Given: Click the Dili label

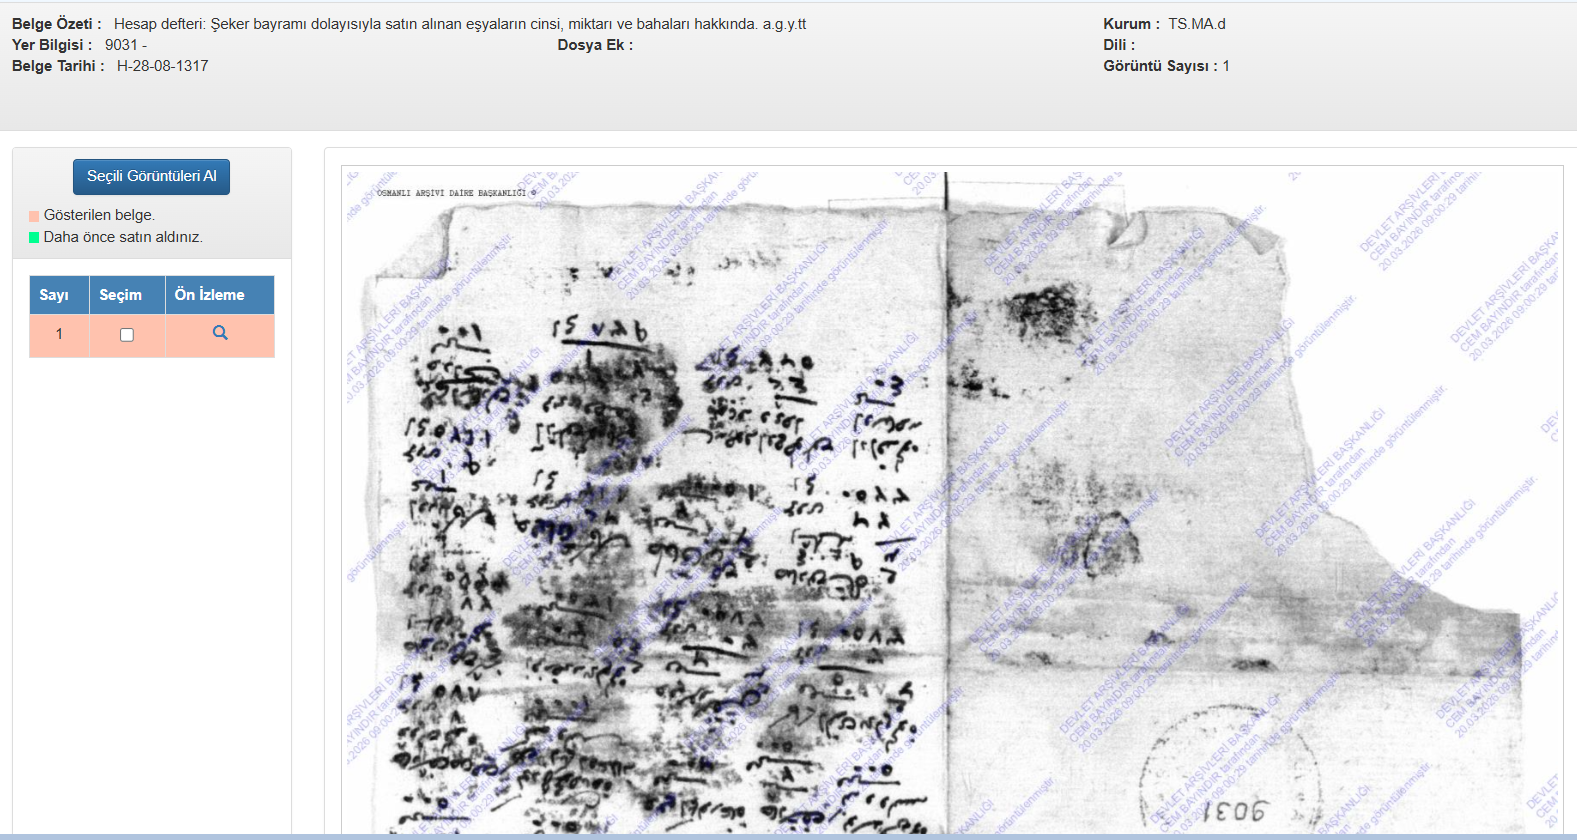Looking at the screenshot, I should (x=1118, y=45).
